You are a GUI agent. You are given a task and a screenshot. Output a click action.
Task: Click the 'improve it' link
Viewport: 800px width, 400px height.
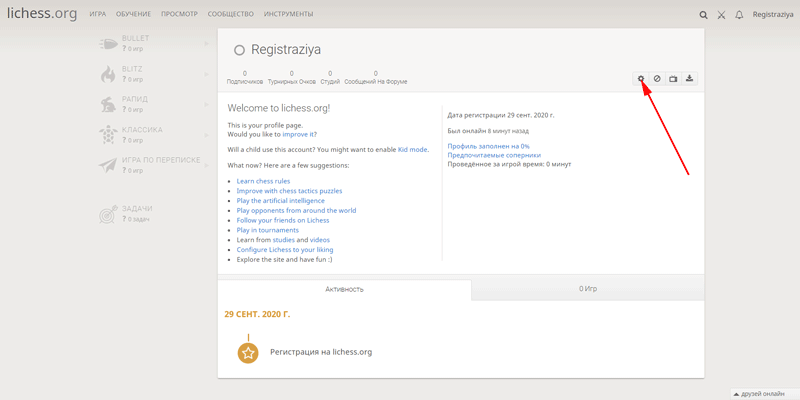[298, 135]
